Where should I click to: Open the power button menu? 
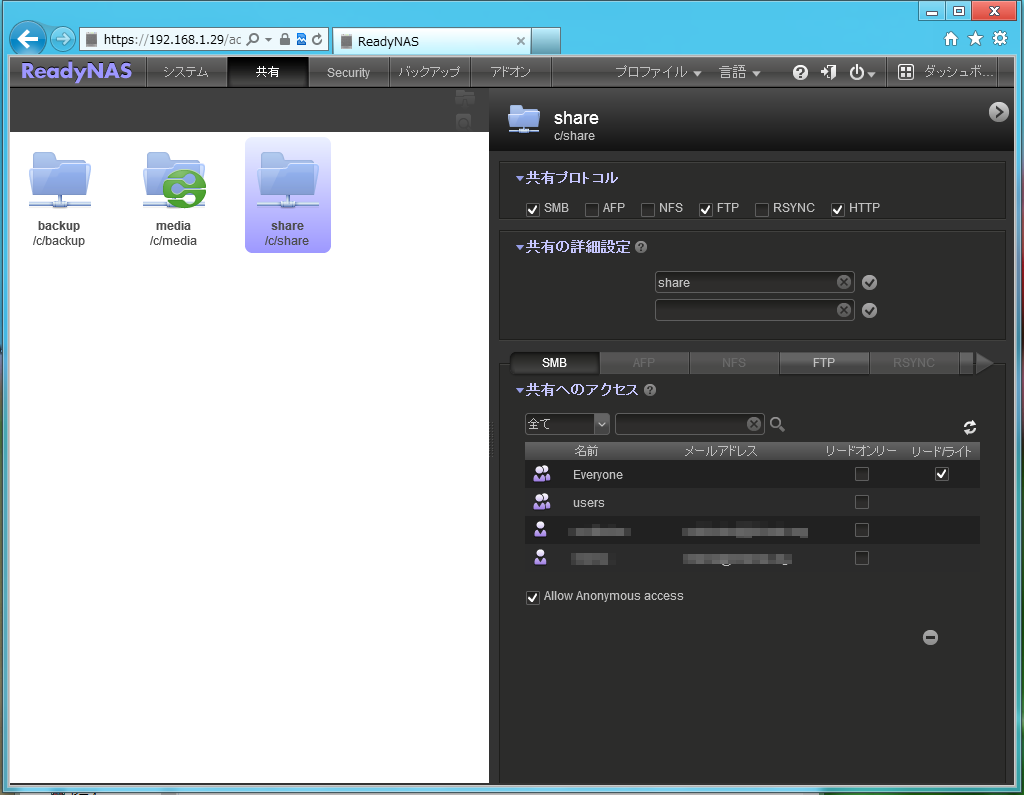point(861,72)
